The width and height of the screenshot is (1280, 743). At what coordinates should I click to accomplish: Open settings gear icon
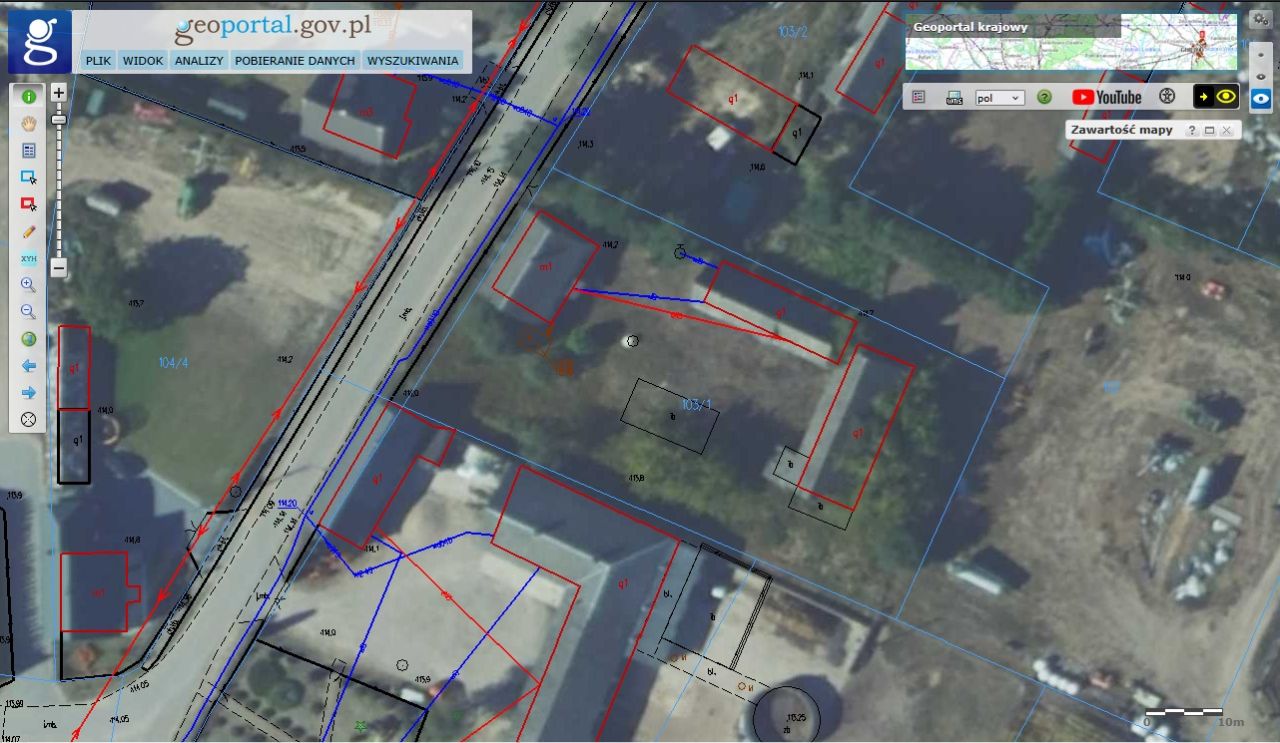tap(1260, 19)
